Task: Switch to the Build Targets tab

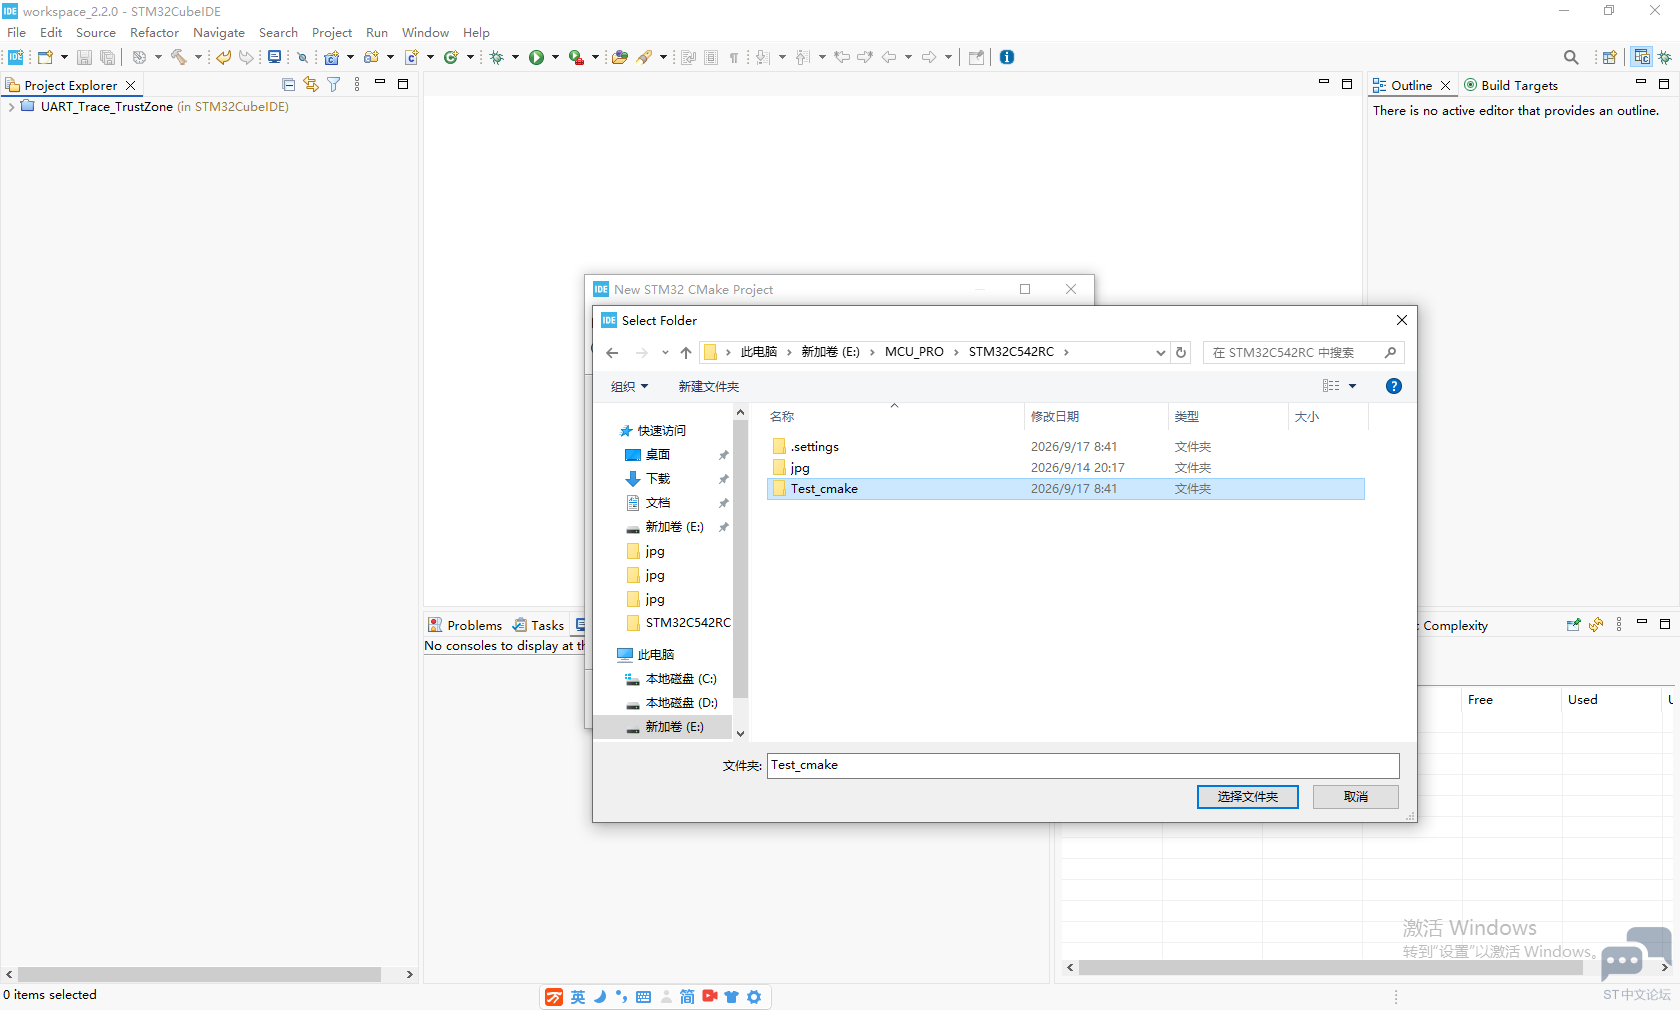Action: coord(1510,85)
